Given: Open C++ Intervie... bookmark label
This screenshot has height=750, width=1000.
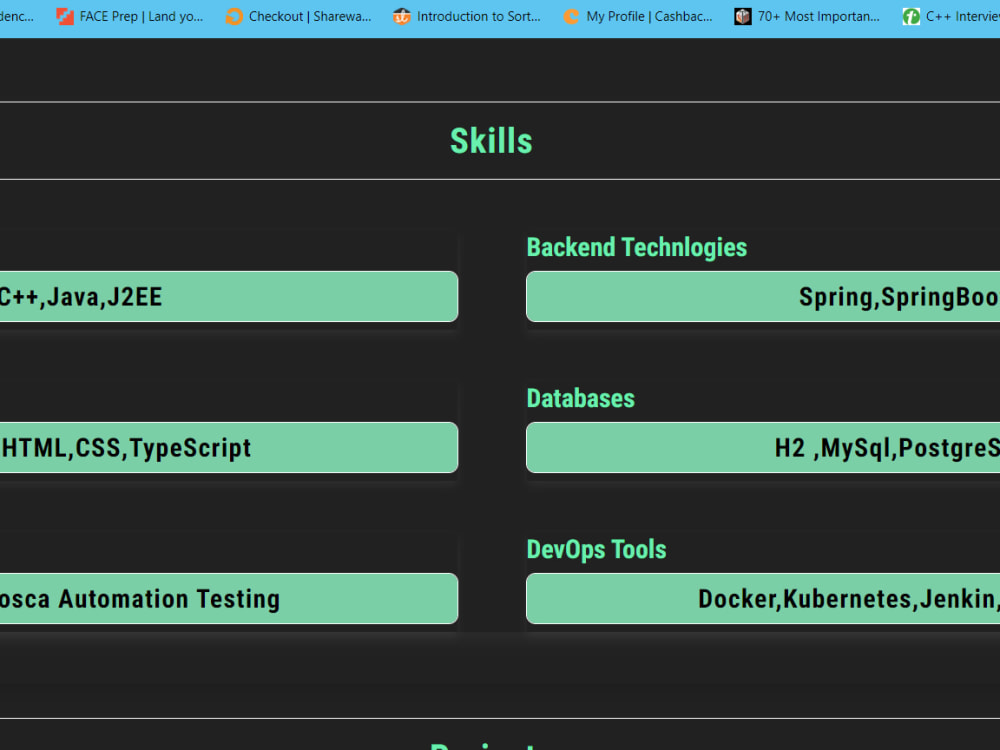Looking at the screenshot, I should 963,17.
